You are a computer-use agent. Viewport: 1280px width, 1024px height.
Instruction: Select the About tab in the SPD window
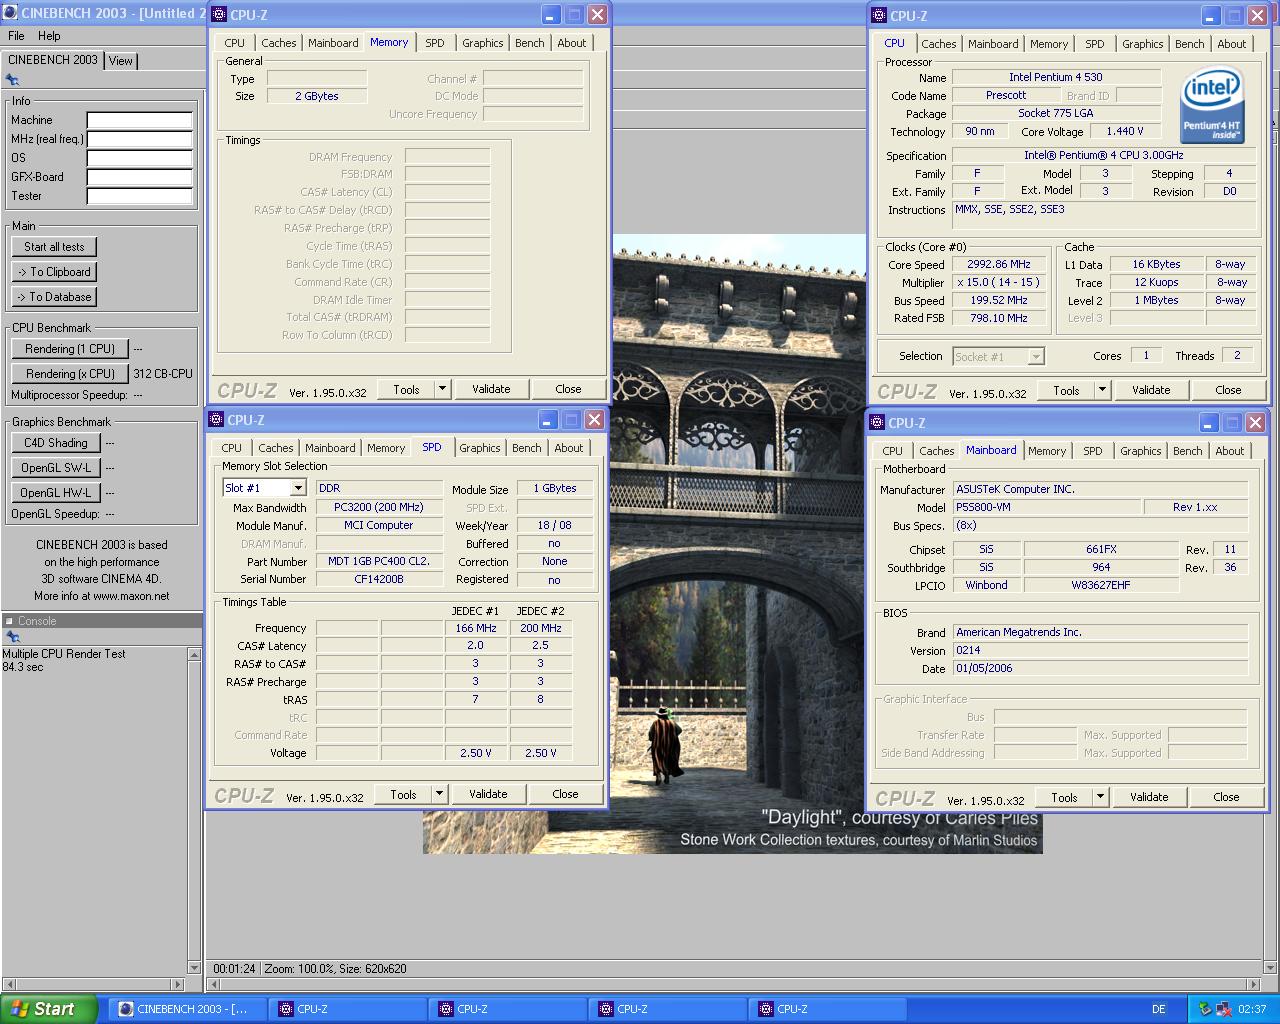click(x=569, y=448)
